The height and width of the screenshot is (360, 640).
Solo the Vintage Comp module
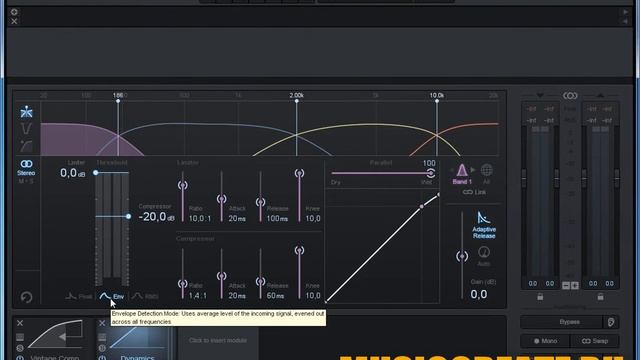[x=20, y=348]
